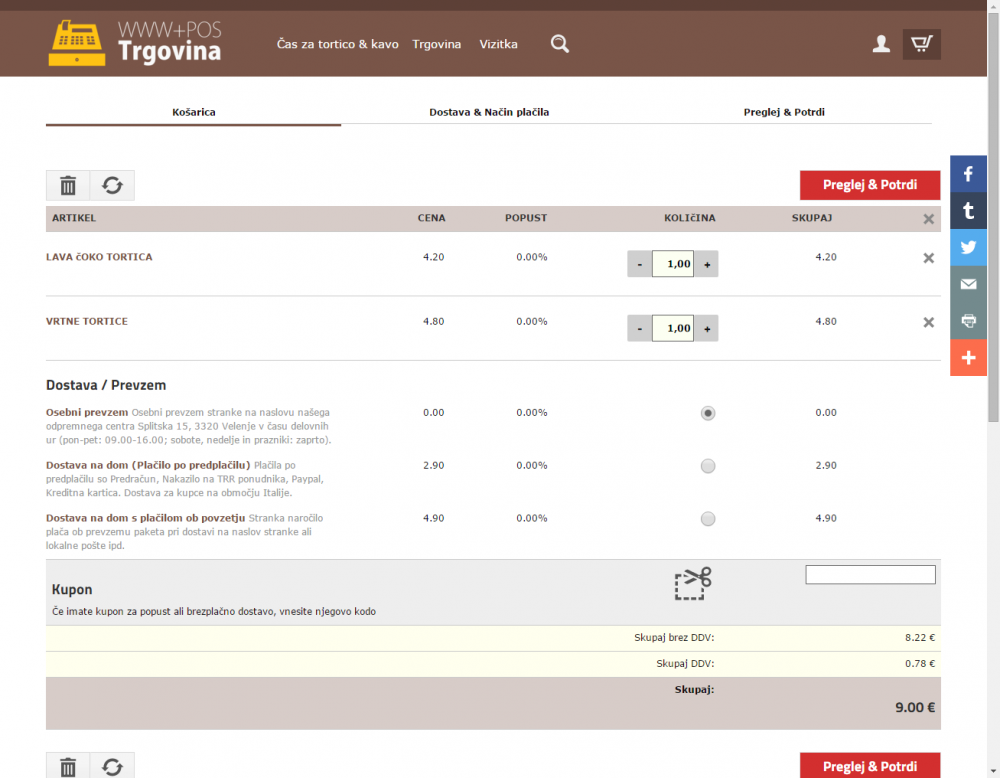Click the top trash icon to empty cart
The image size is (1000, 778).
[68, 185]
